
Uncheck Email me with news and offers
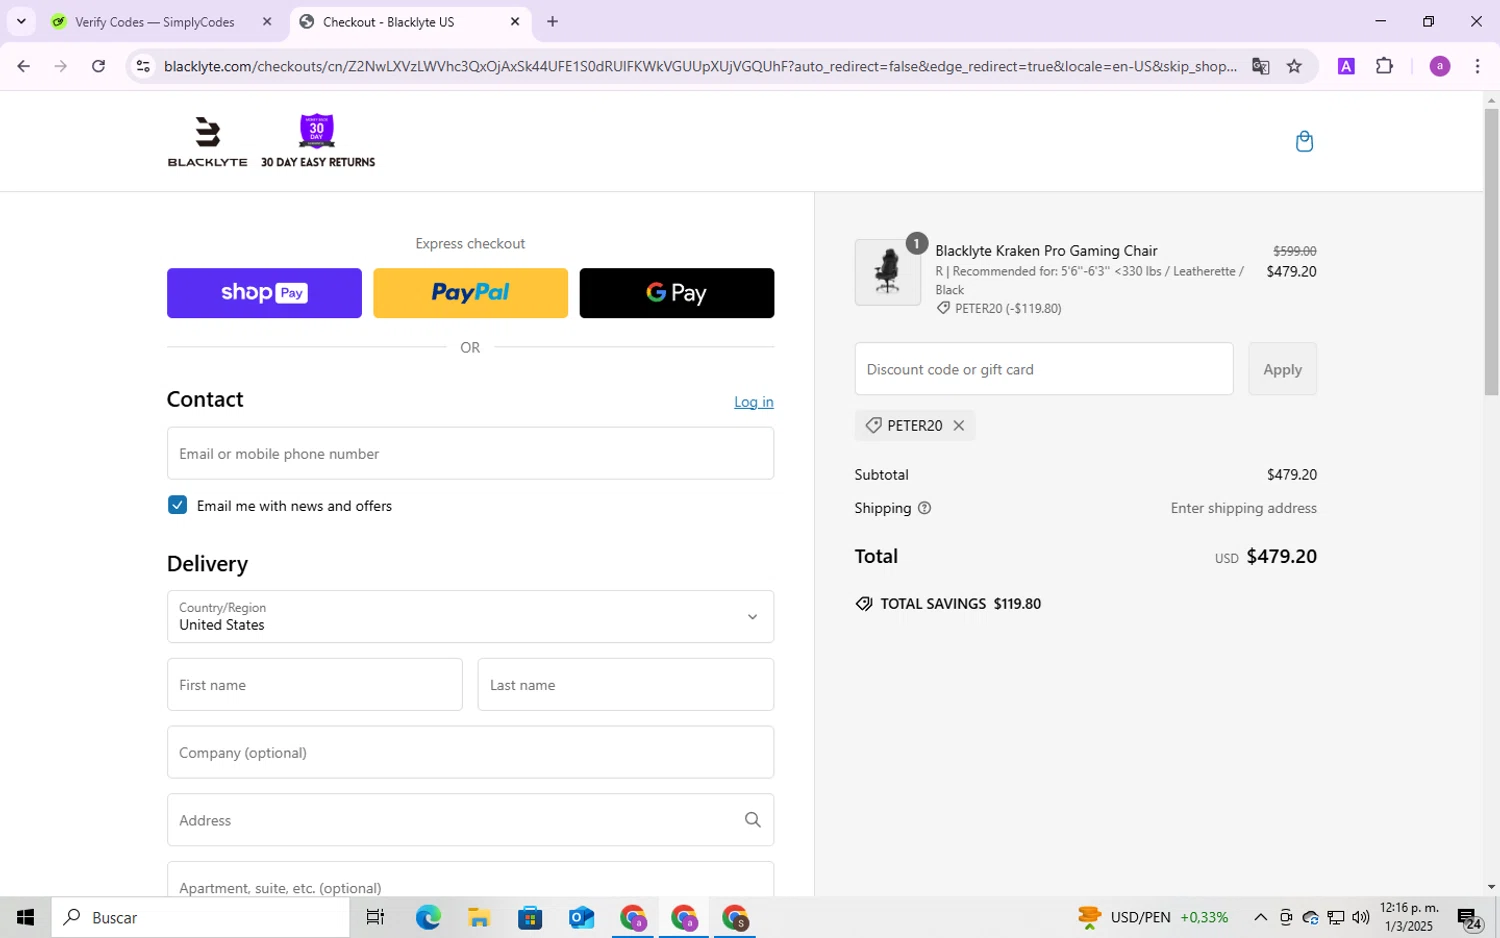(177, 505)
